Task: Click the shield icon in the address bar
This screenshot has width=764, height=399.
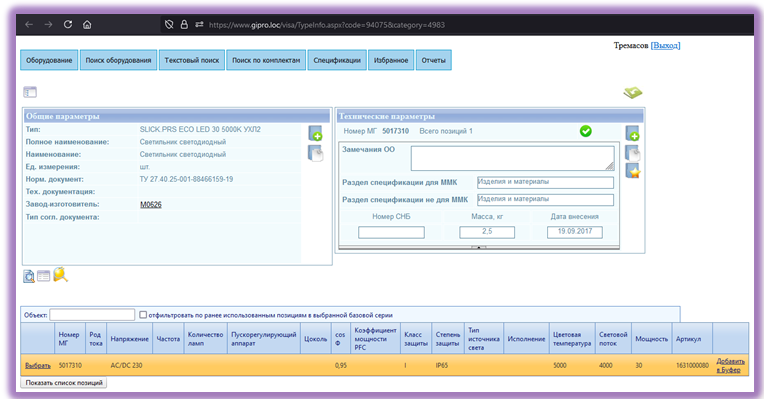Action: click(169, 24)
